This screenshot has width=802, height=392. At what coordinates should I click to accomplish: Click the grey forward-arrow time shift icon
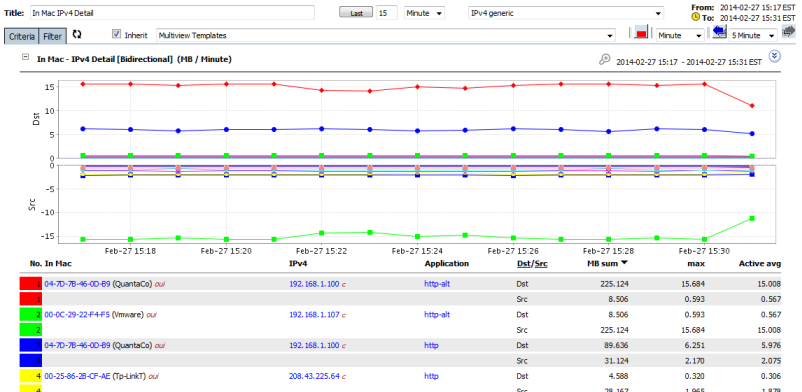pos(789,33)
